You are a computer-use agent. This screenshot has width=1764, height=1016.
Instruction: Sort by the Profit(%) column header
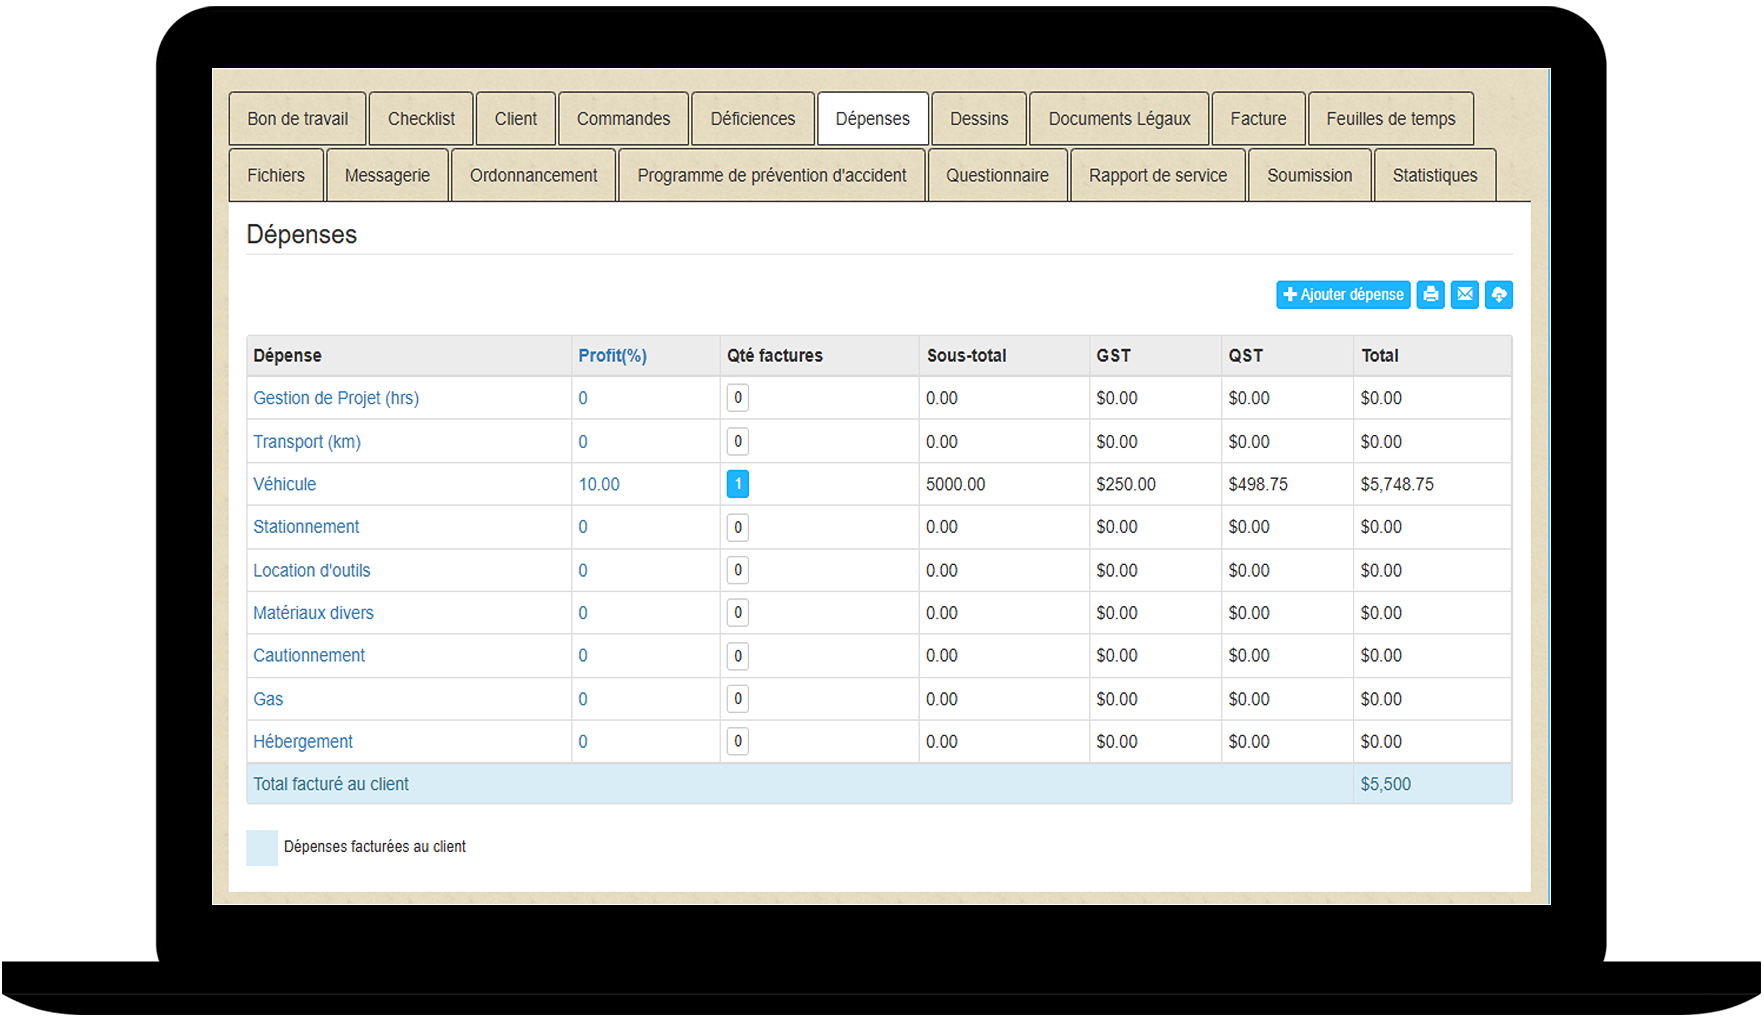pyautogui.click(x=612, y=356)
